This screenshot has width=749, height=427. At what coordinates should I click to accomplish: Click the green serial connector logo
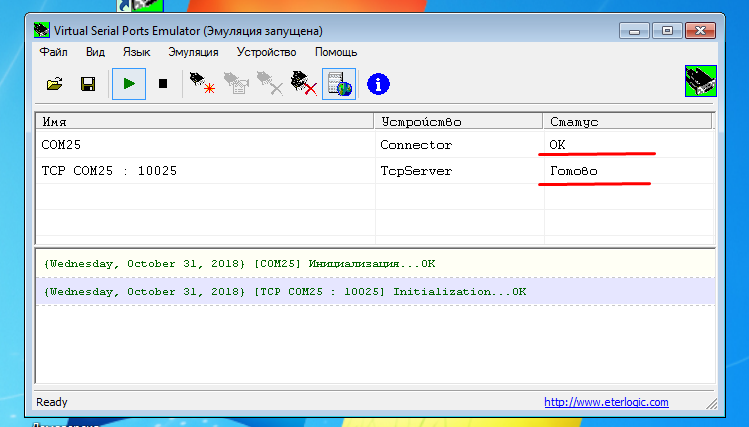[x=701, y=81]
